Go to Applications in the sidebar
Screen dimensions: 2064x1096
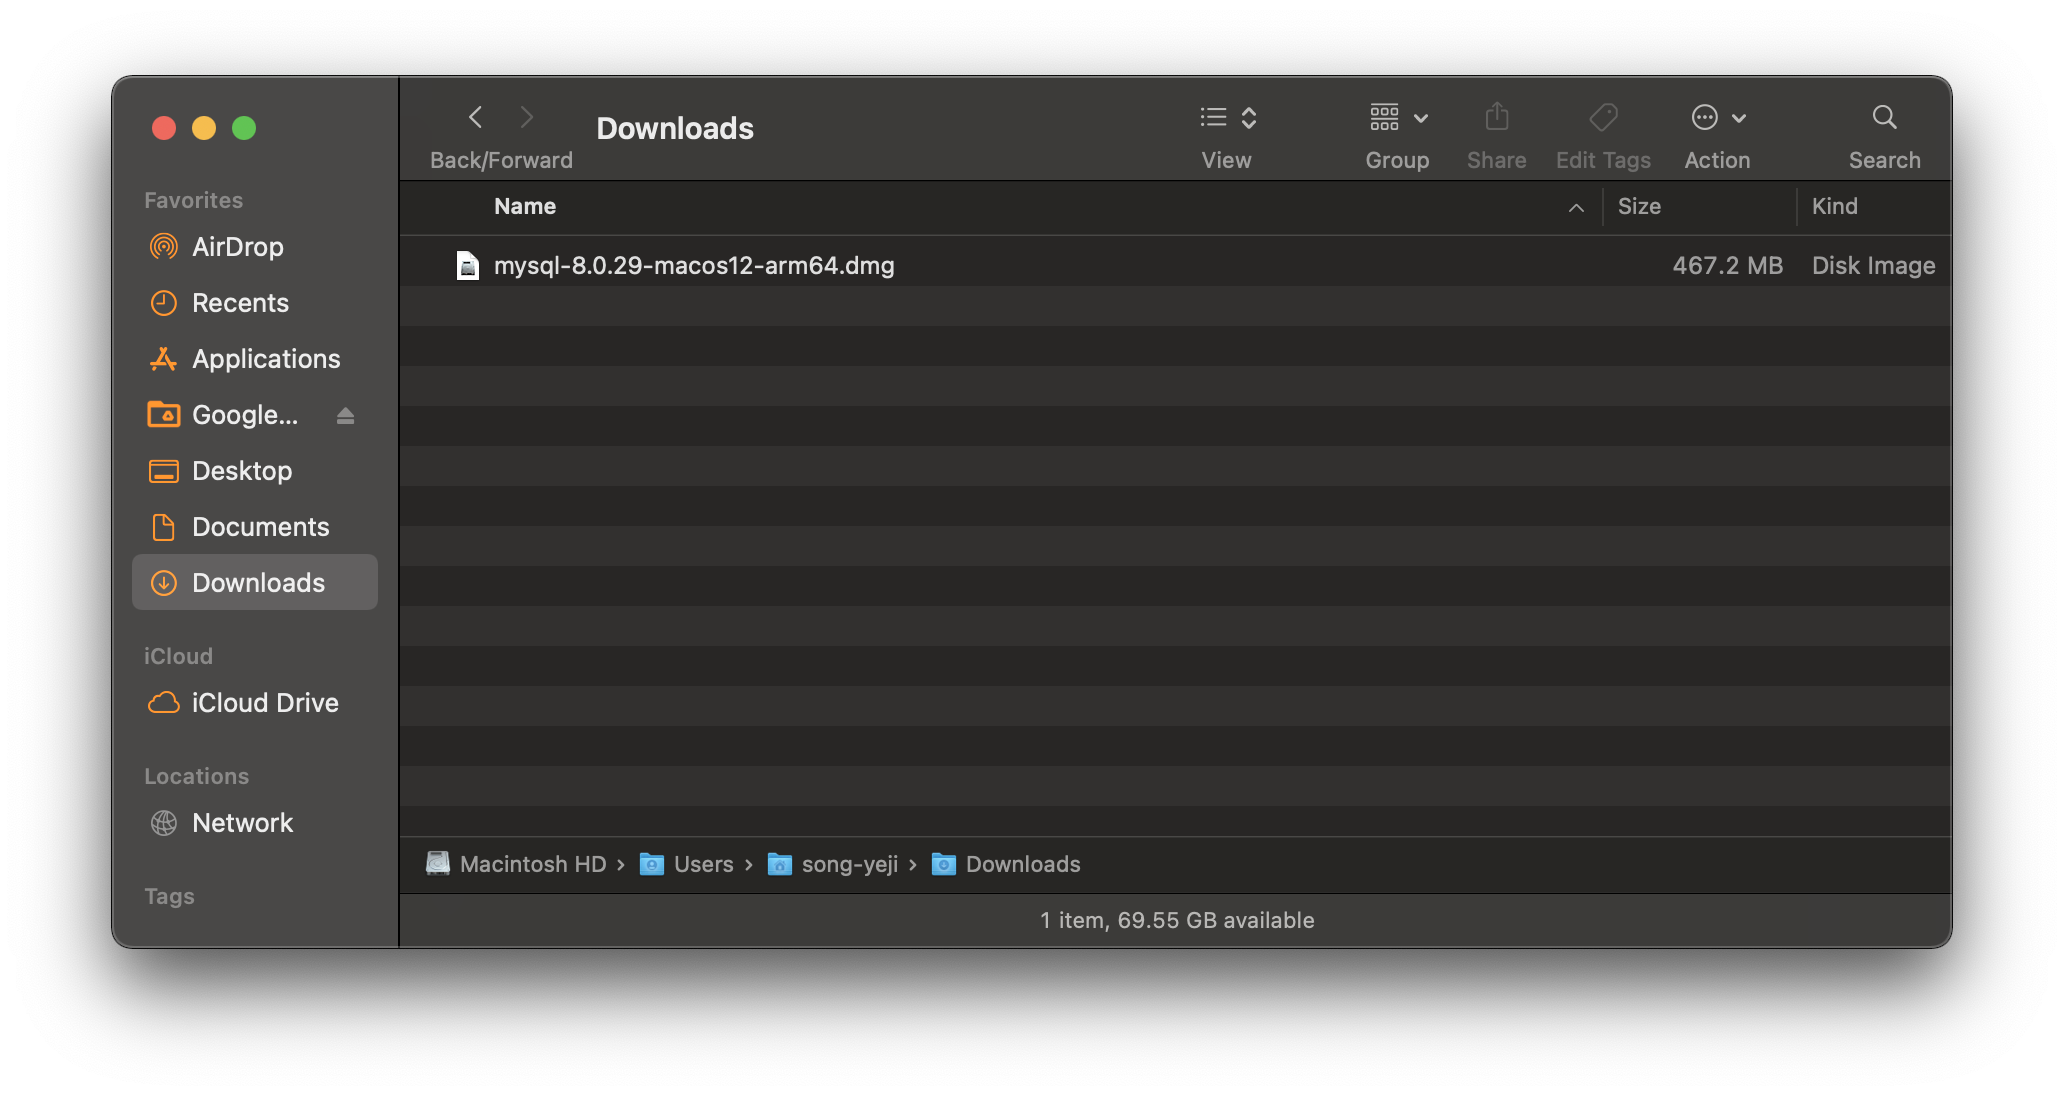pyautogui.click(x=265, y=359)
